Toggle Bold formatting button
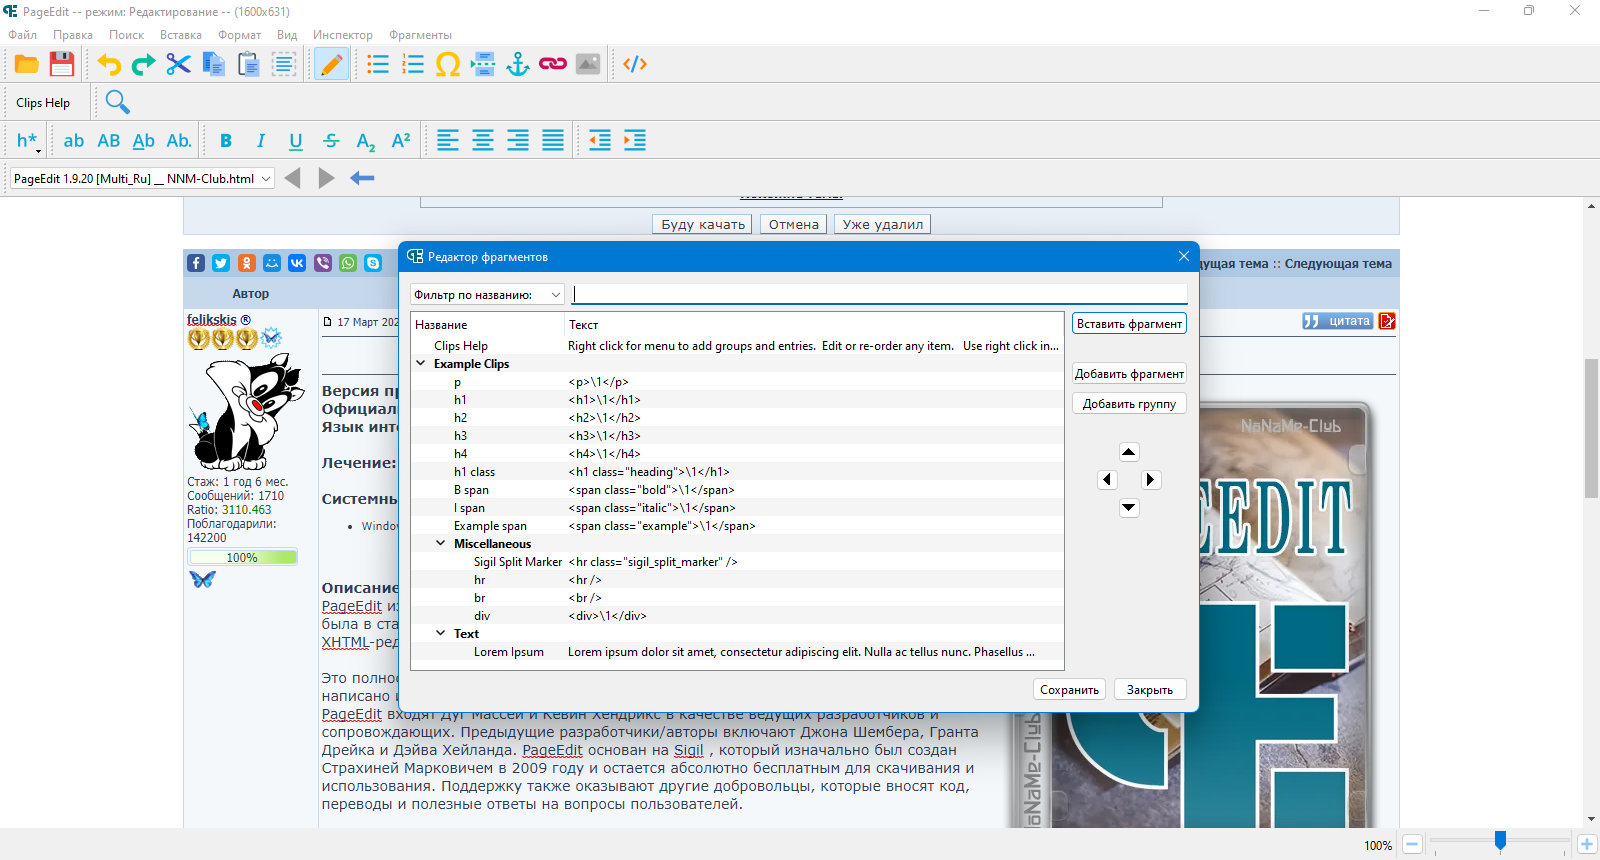 226,141
